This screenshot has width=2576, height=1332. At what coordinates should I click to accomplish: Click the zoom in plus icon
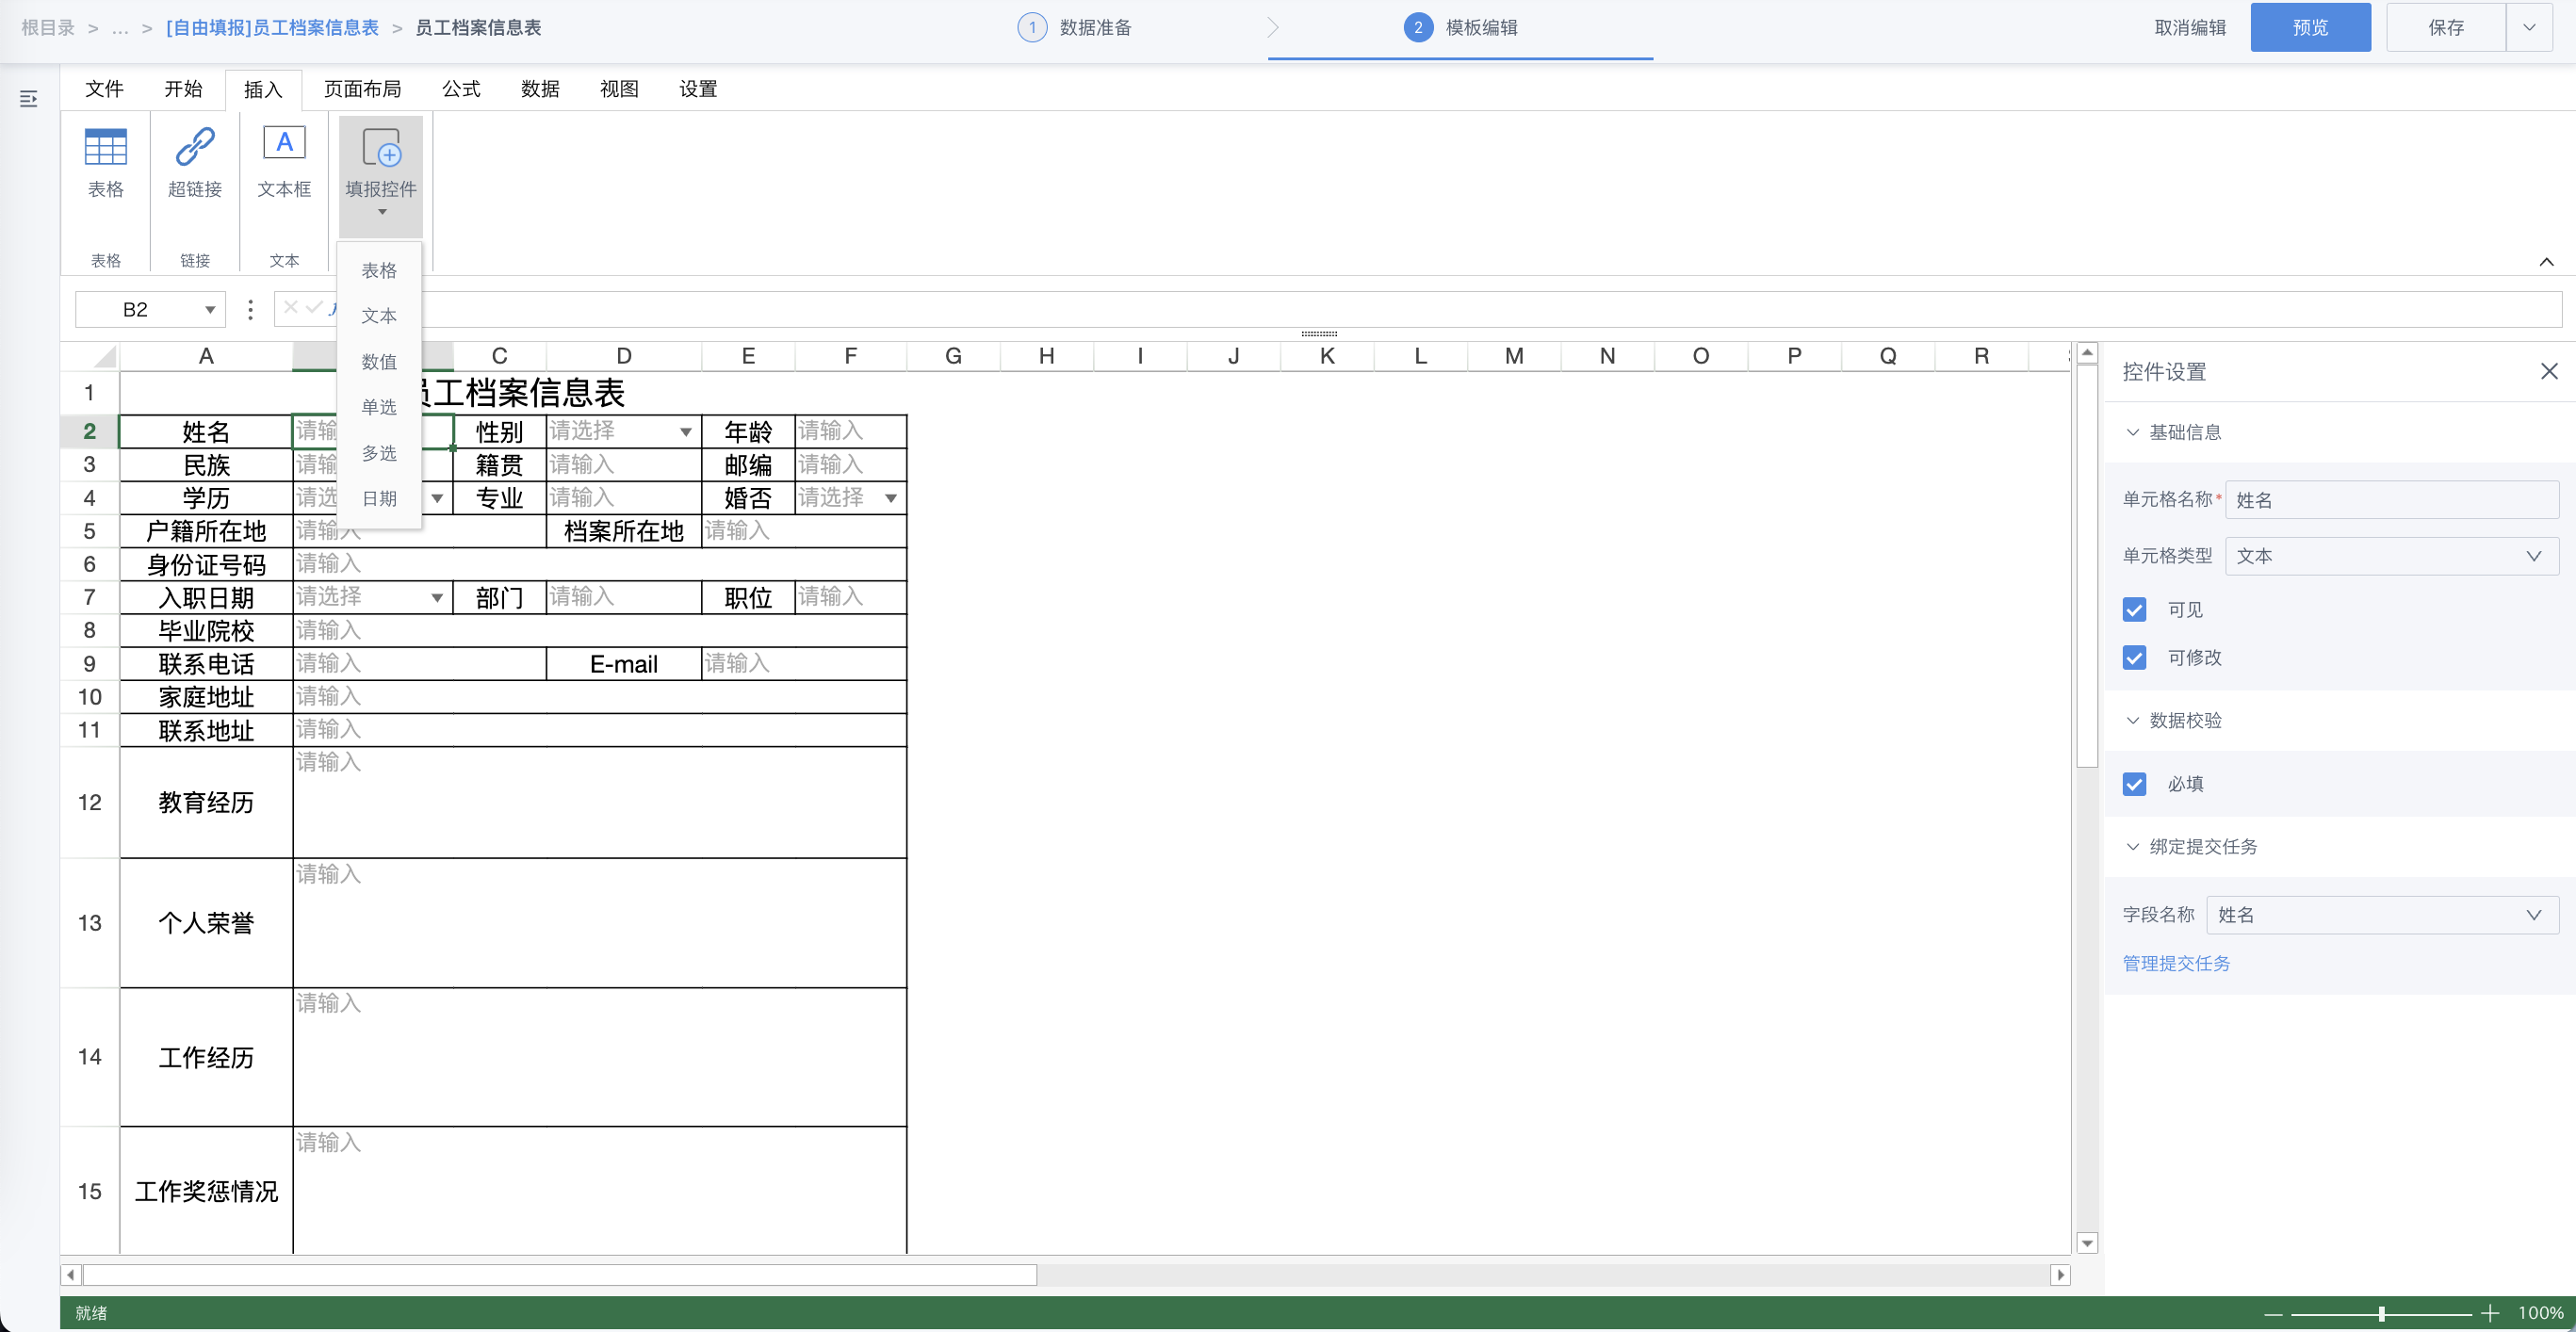(2490, 1313)
